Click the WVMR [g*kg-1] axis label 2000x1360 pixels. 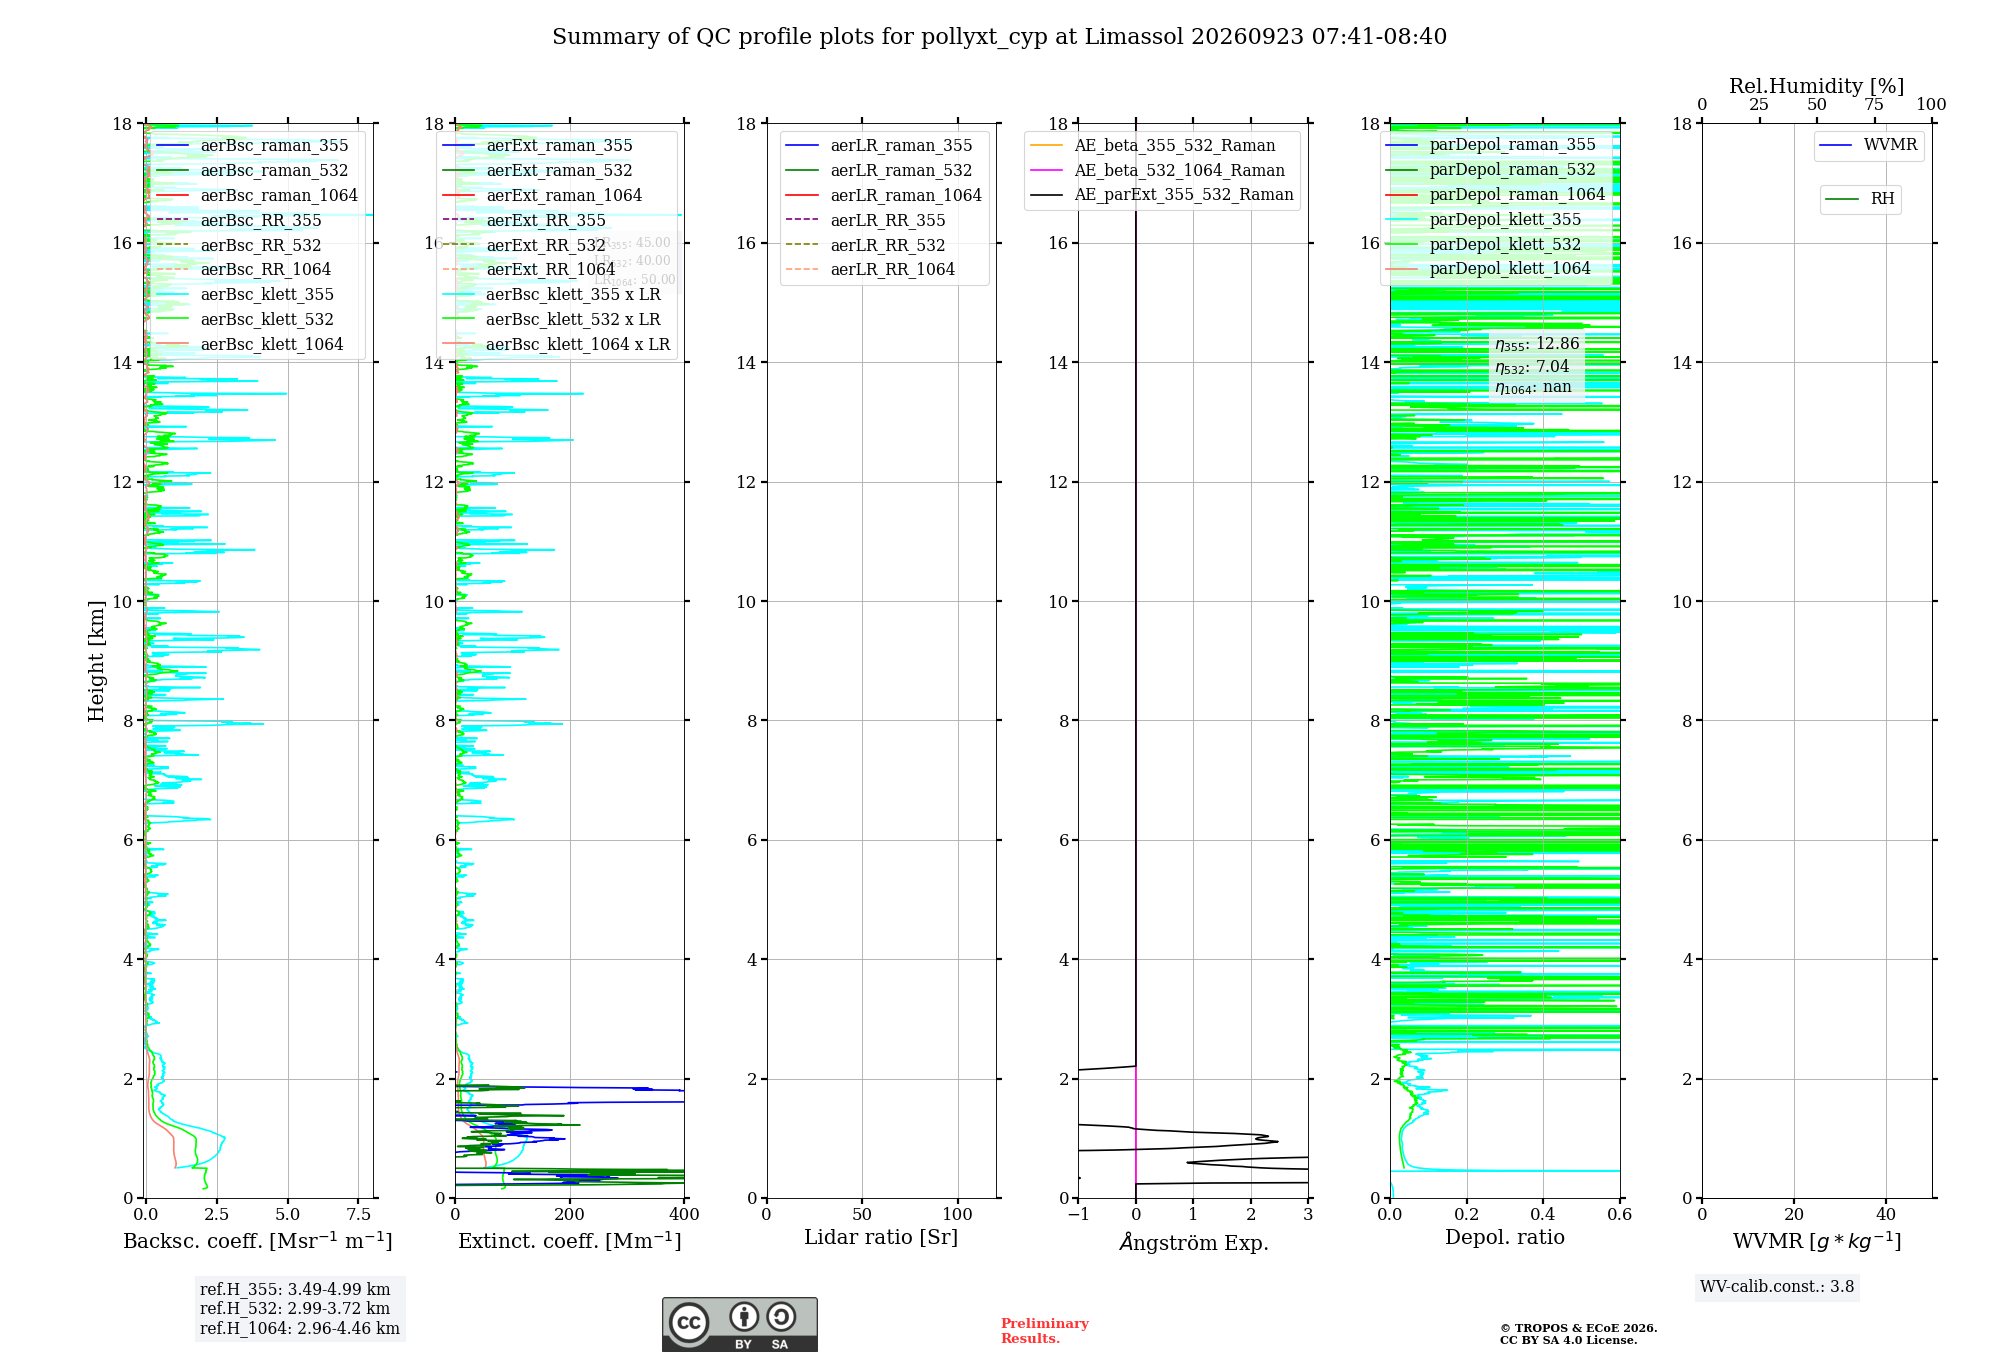1817,1241
